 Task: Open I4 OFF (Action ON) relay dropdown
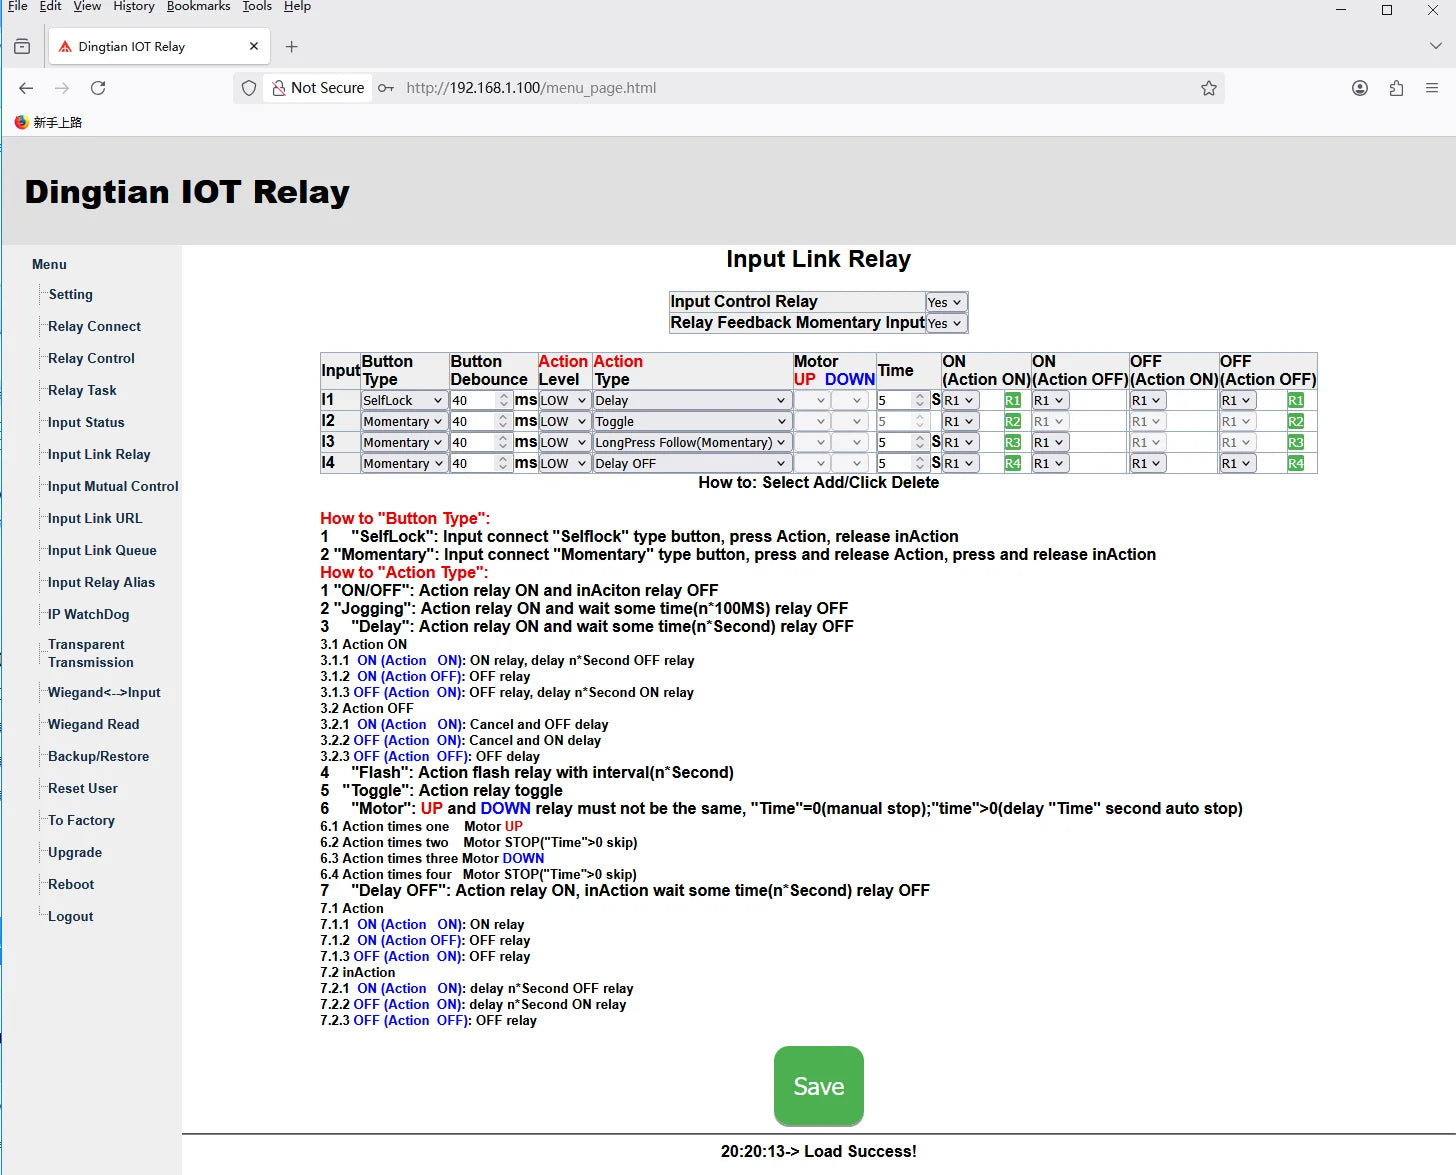[x=1148, y=463]
